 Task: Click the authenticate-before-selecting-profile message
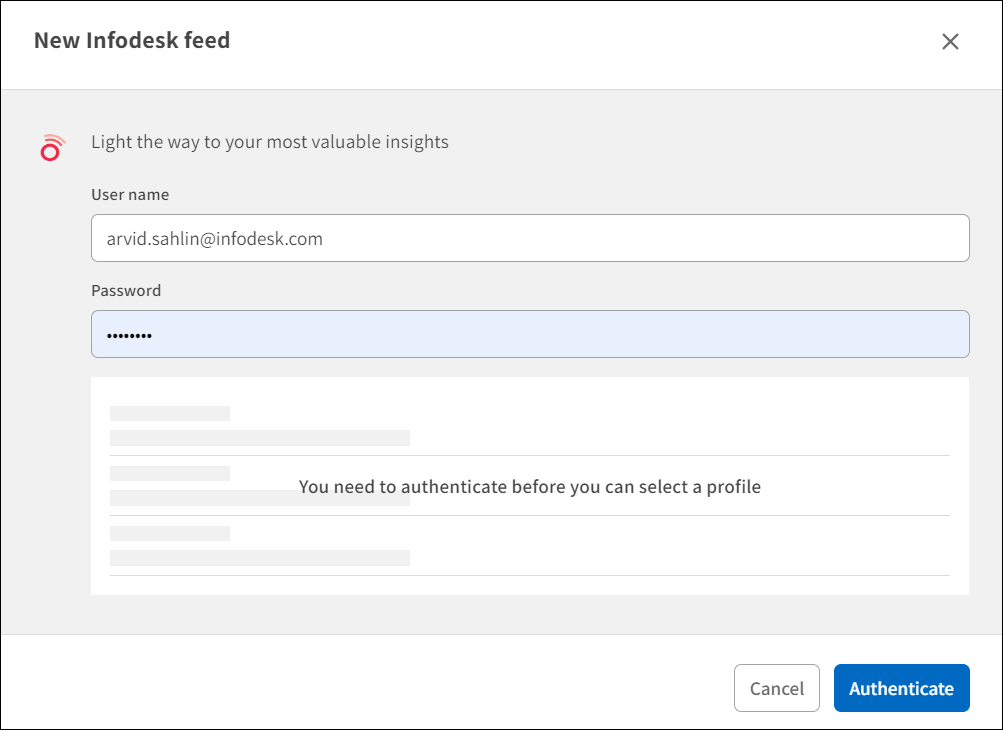tap(530, 487)
